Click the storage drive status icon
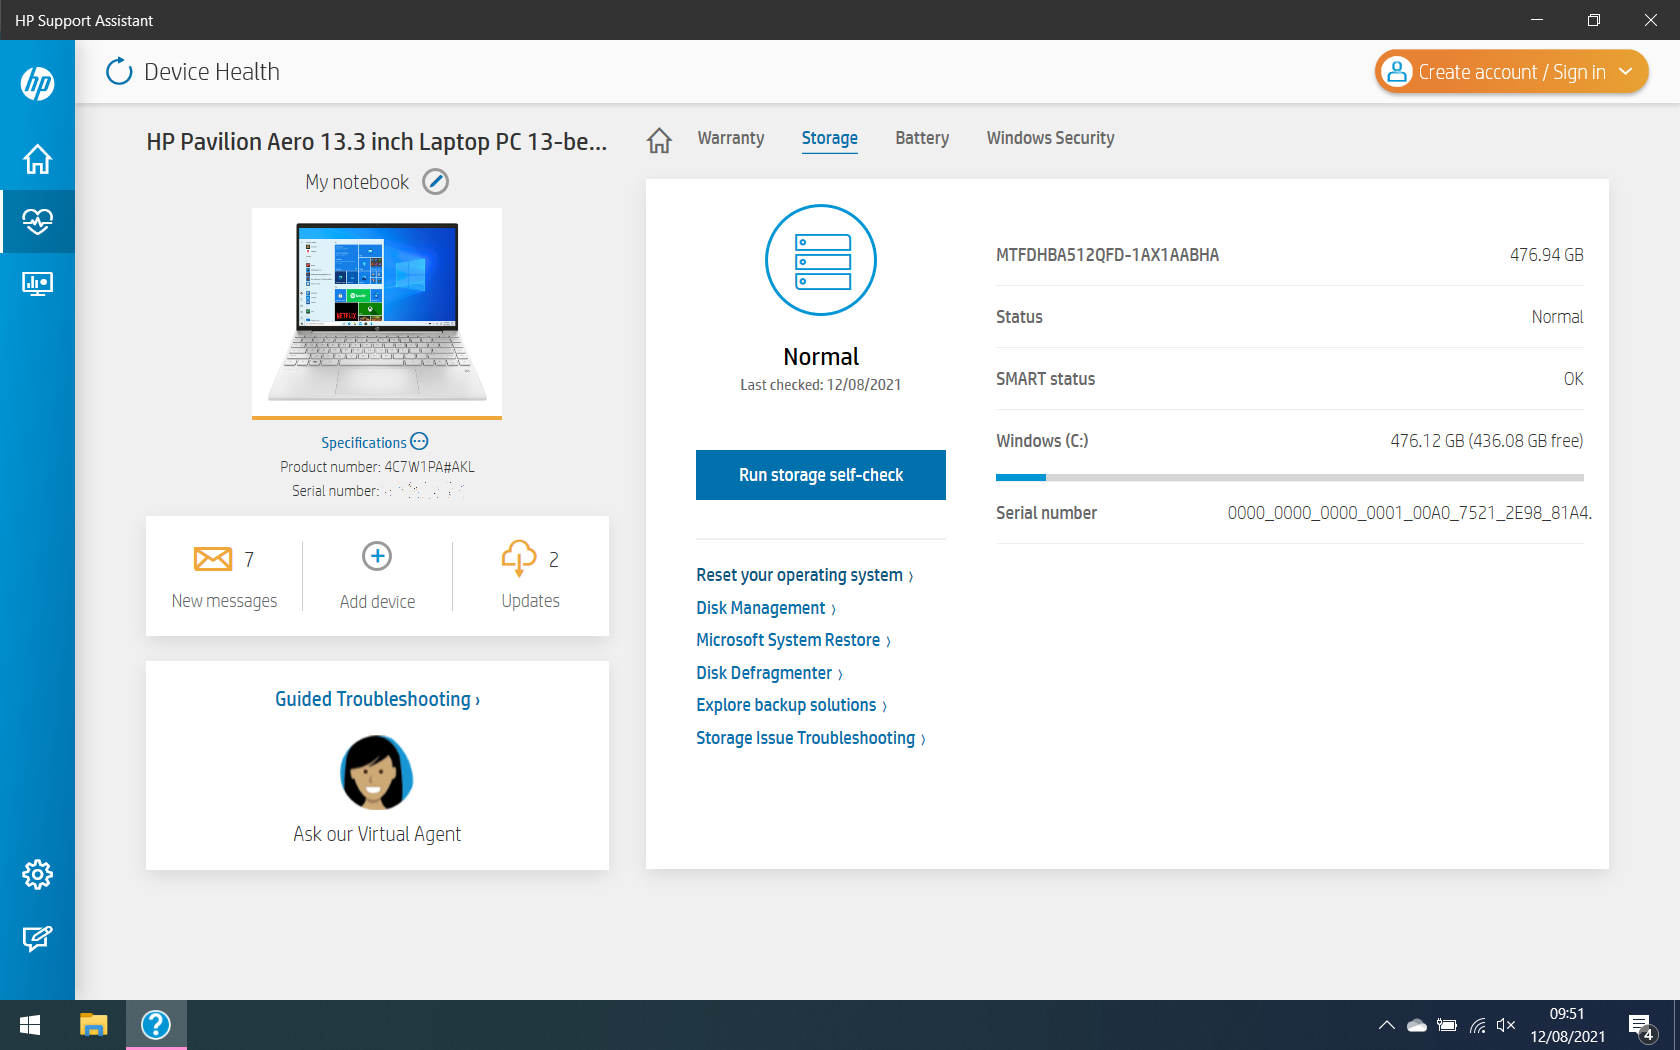Viewport: 1680px width, 1050px height. (821, 260)
